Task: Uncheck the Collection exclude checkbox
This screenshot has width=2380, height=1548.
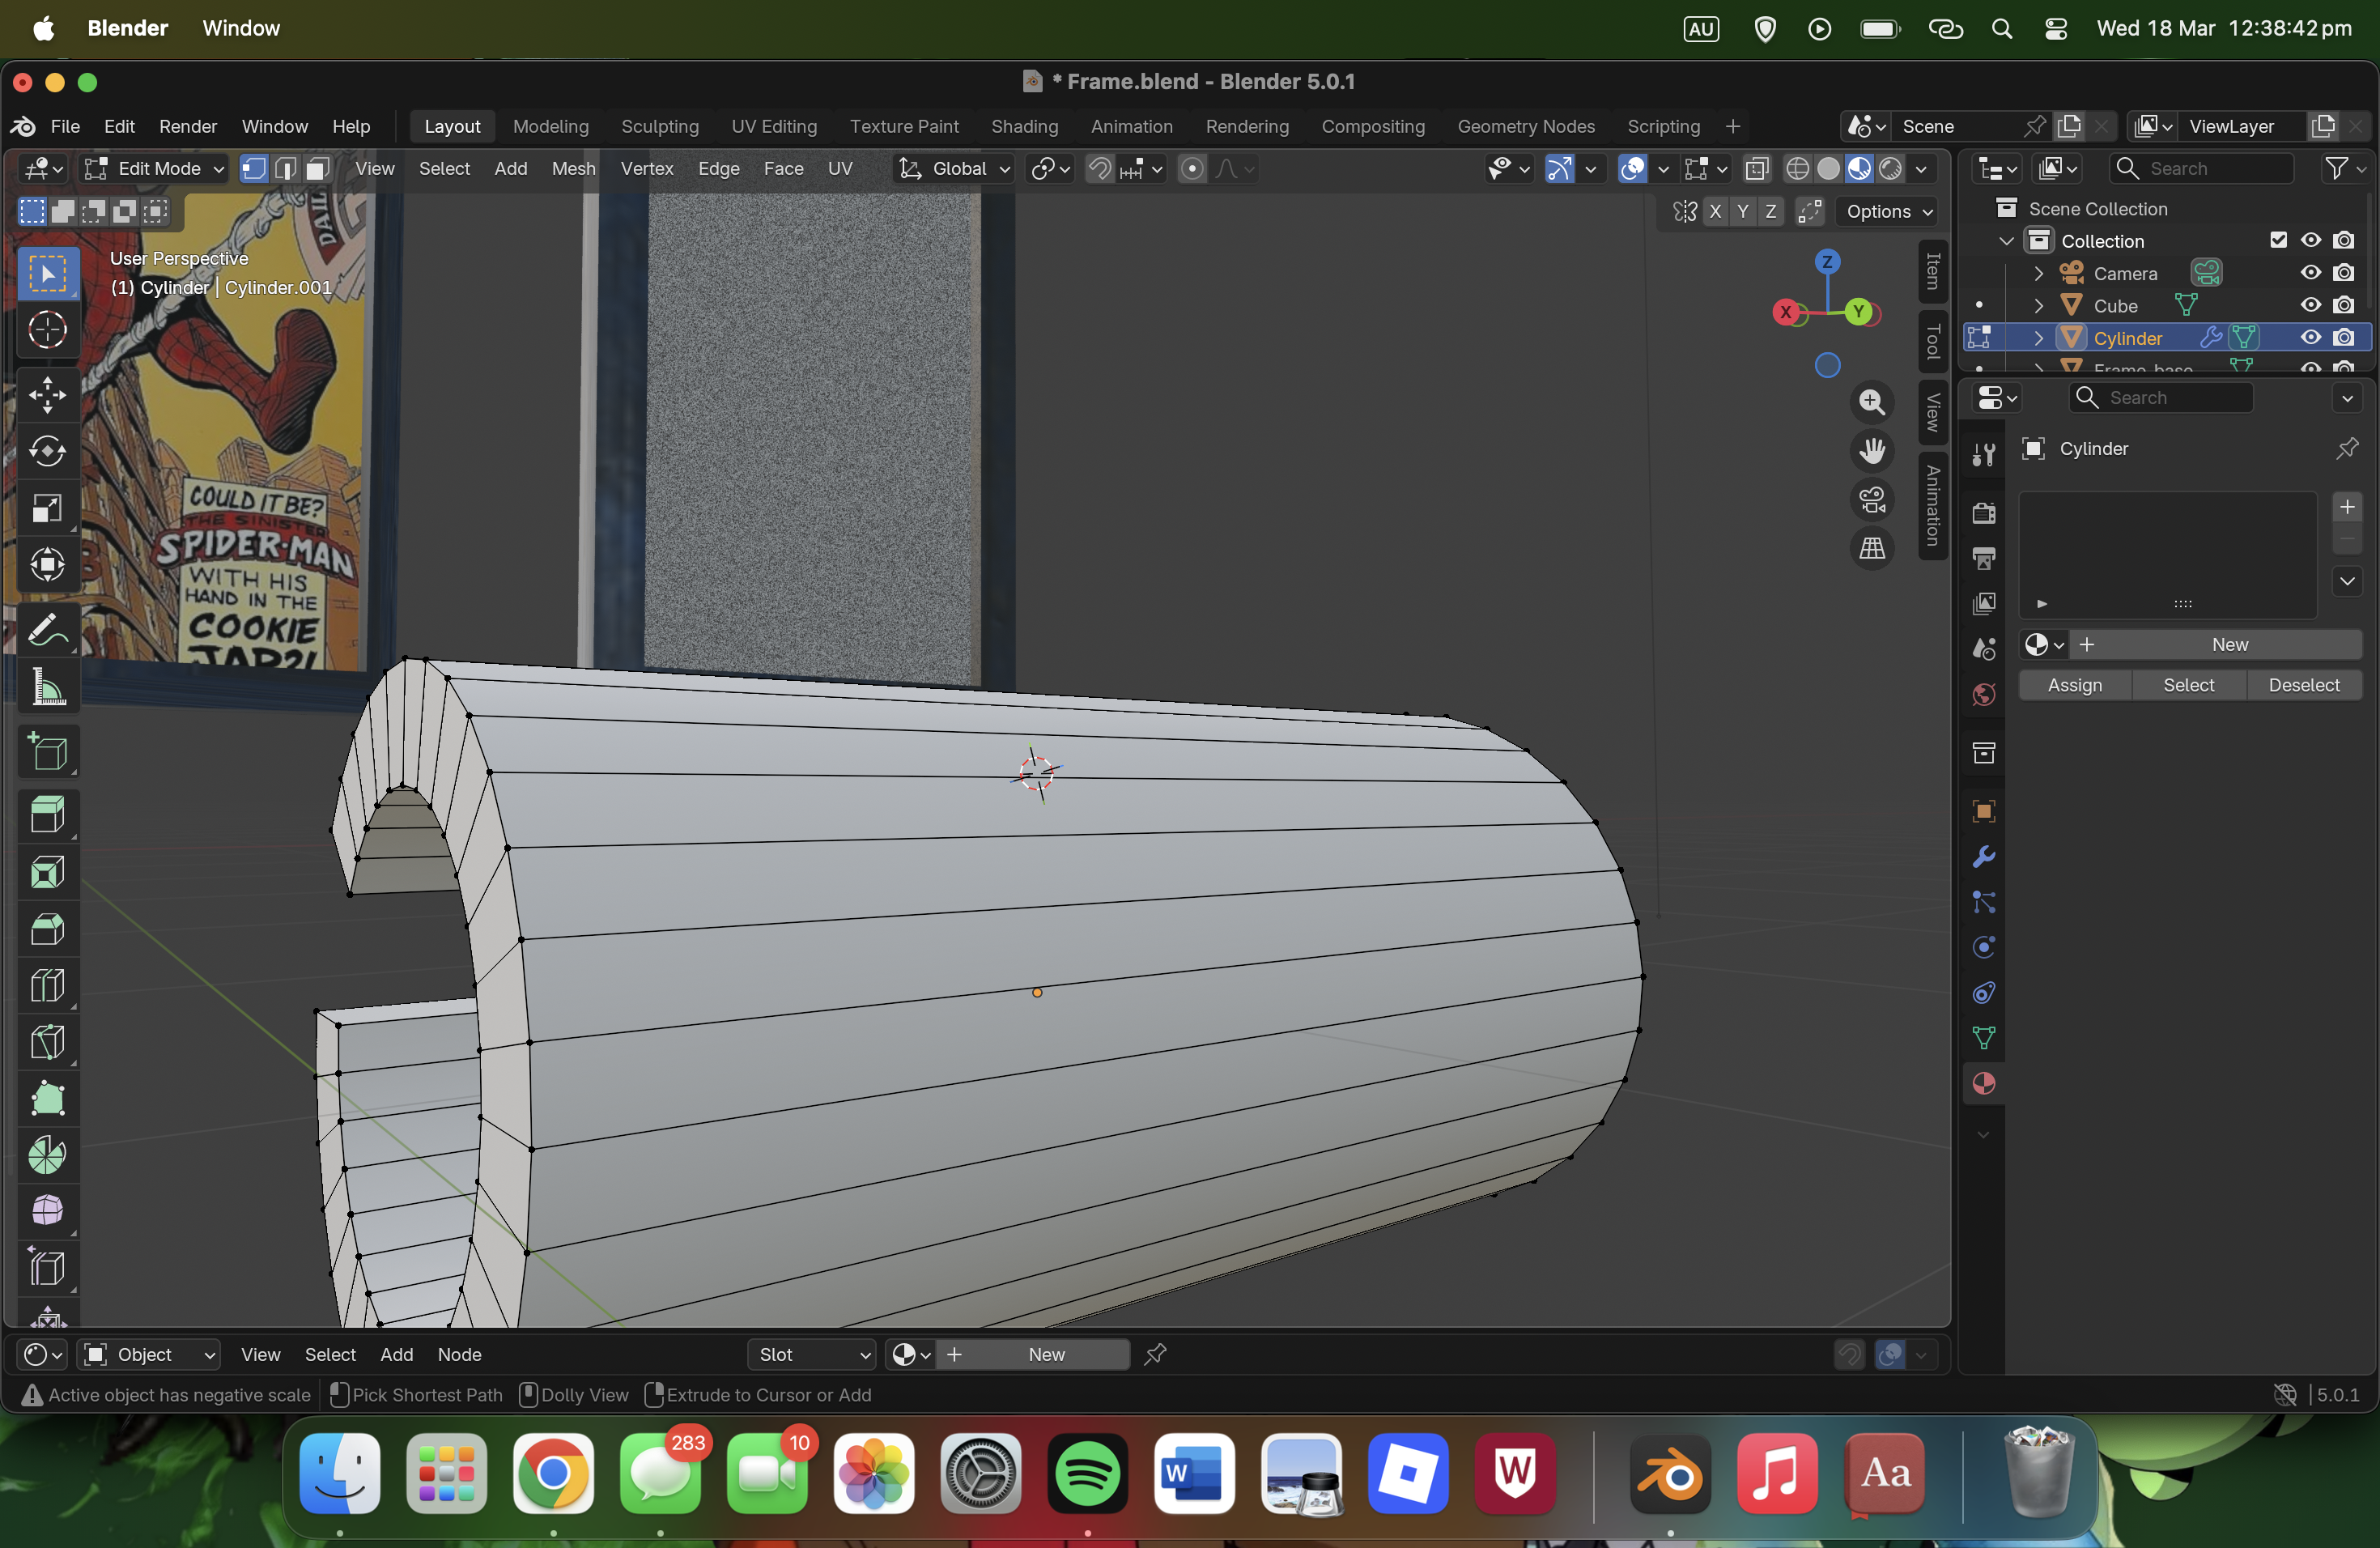Action: point(2278,240)
